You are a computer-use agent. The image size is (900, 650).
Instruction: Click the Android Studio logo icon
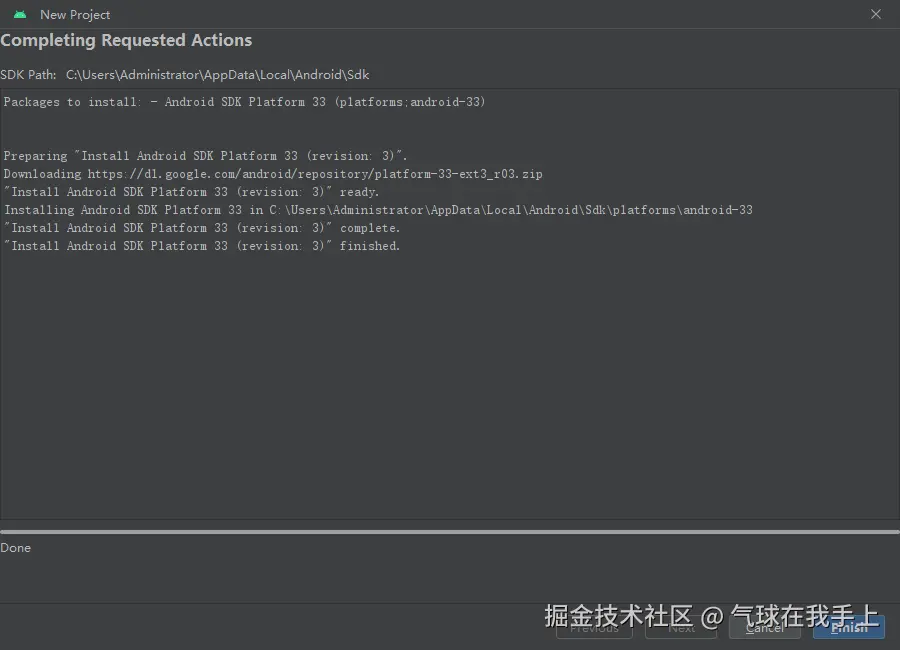pyautogui.click(x=20, y=14)
